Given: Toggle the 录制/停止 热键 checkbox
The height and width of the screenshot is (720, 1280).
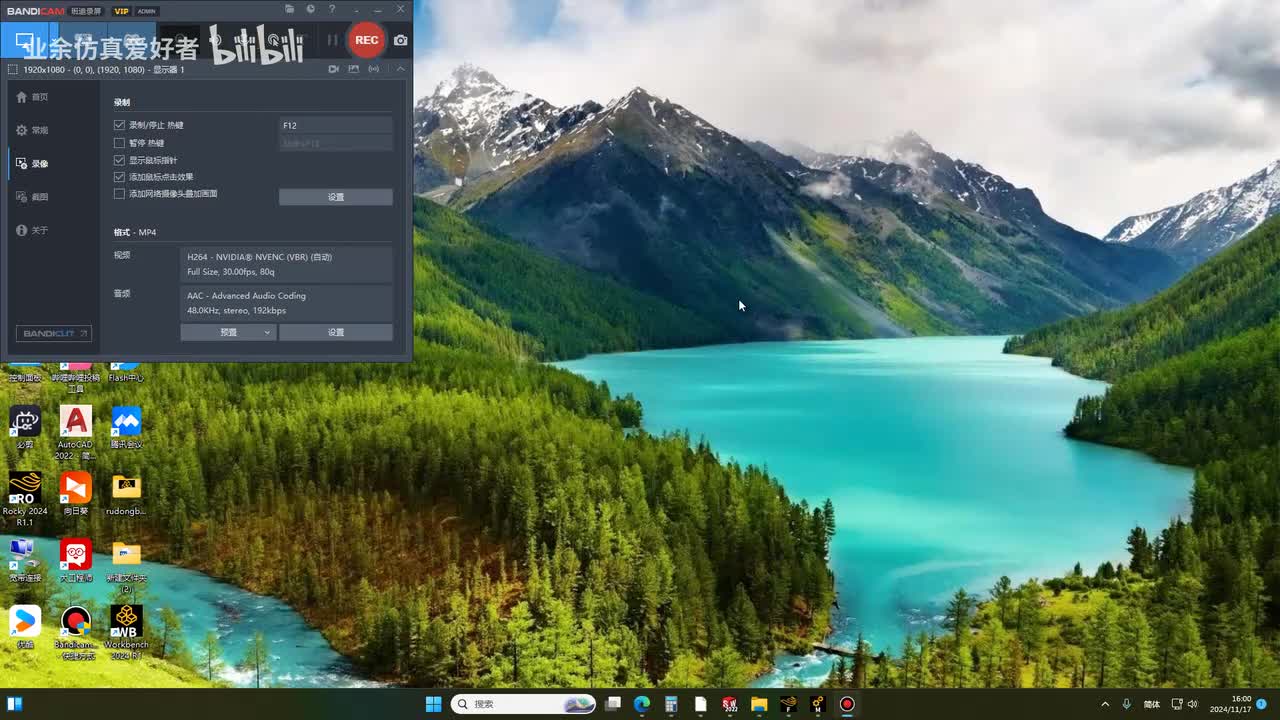Looking at the screenshot, I should pos(120,125).
